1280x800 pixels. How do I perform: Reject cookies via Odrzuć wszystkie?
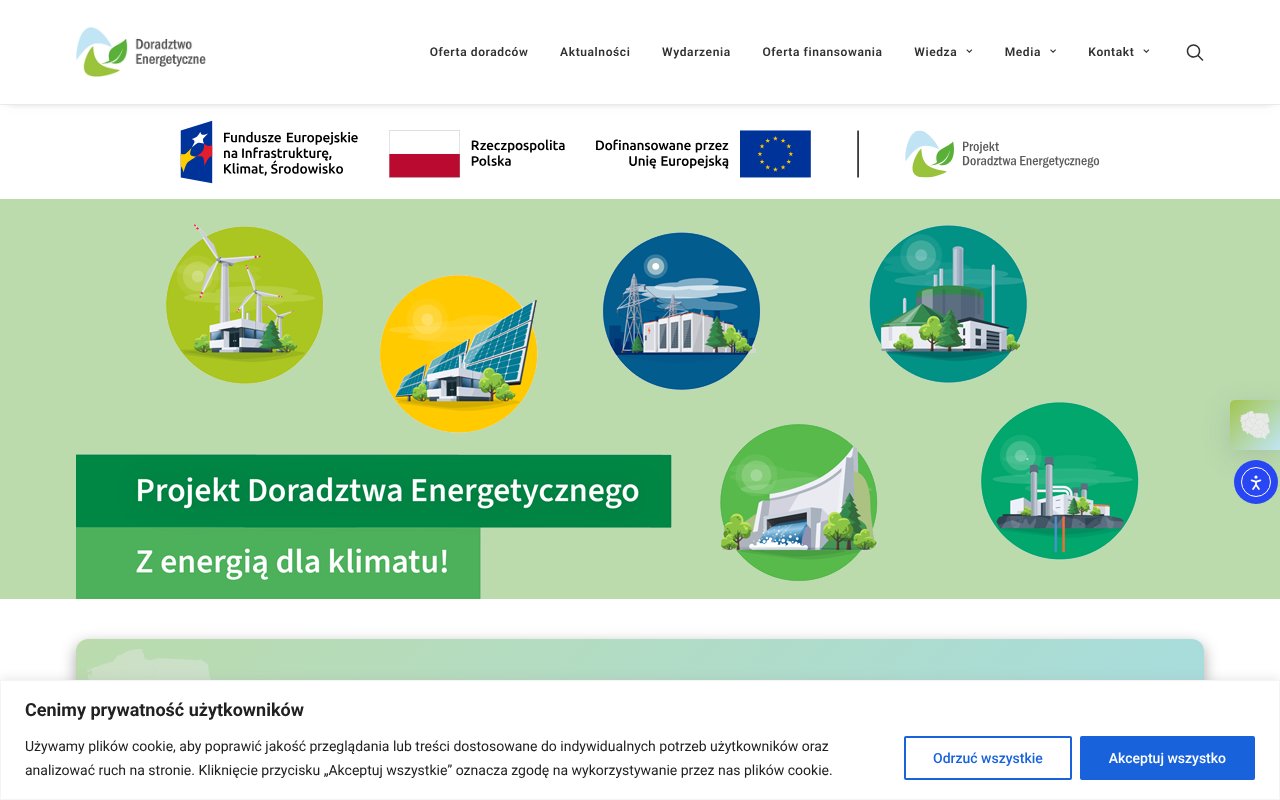987,758
